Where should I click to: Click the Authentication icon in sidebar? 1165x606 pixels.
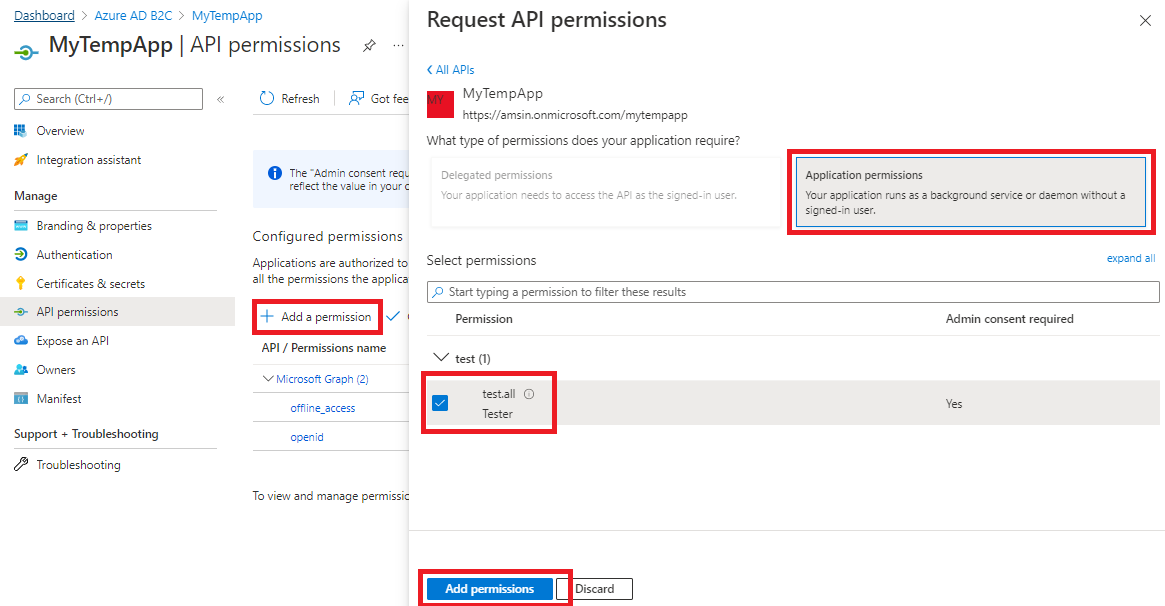click(20, 255)
